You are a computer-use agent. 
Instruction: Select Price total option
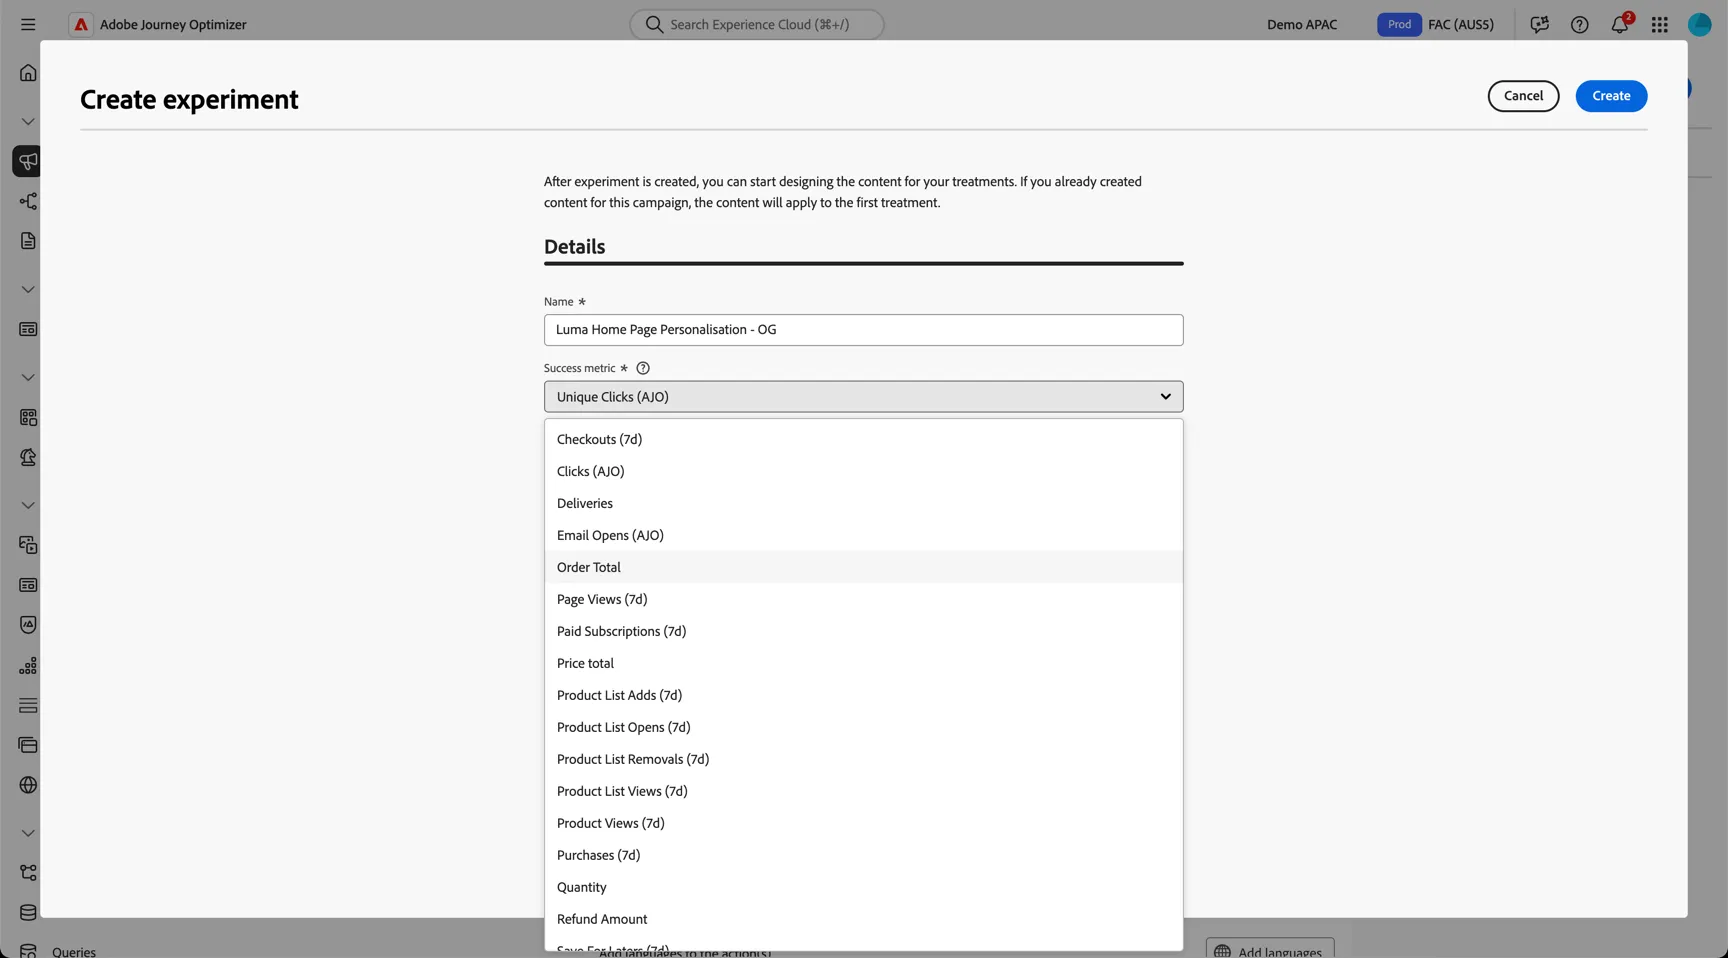(x=864, y=663)
